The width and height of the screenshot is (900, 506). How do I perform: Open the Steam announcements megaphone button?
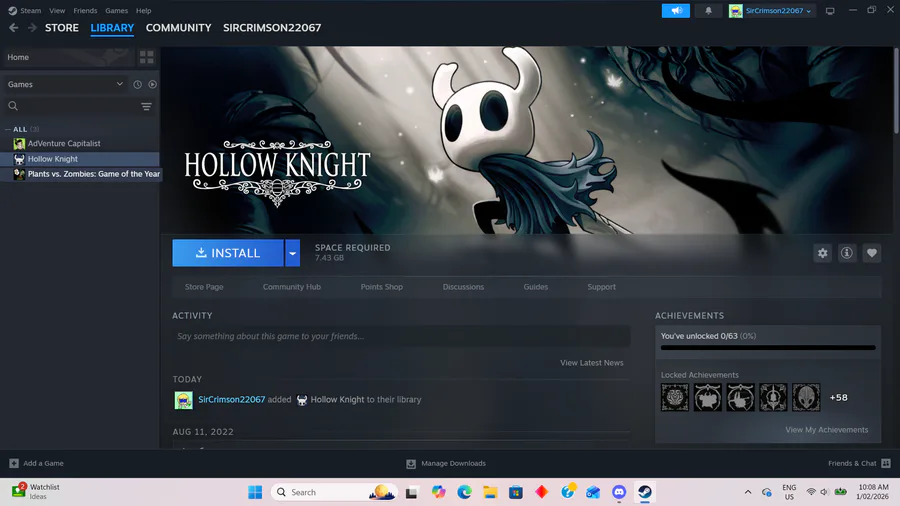coord(676,10)
